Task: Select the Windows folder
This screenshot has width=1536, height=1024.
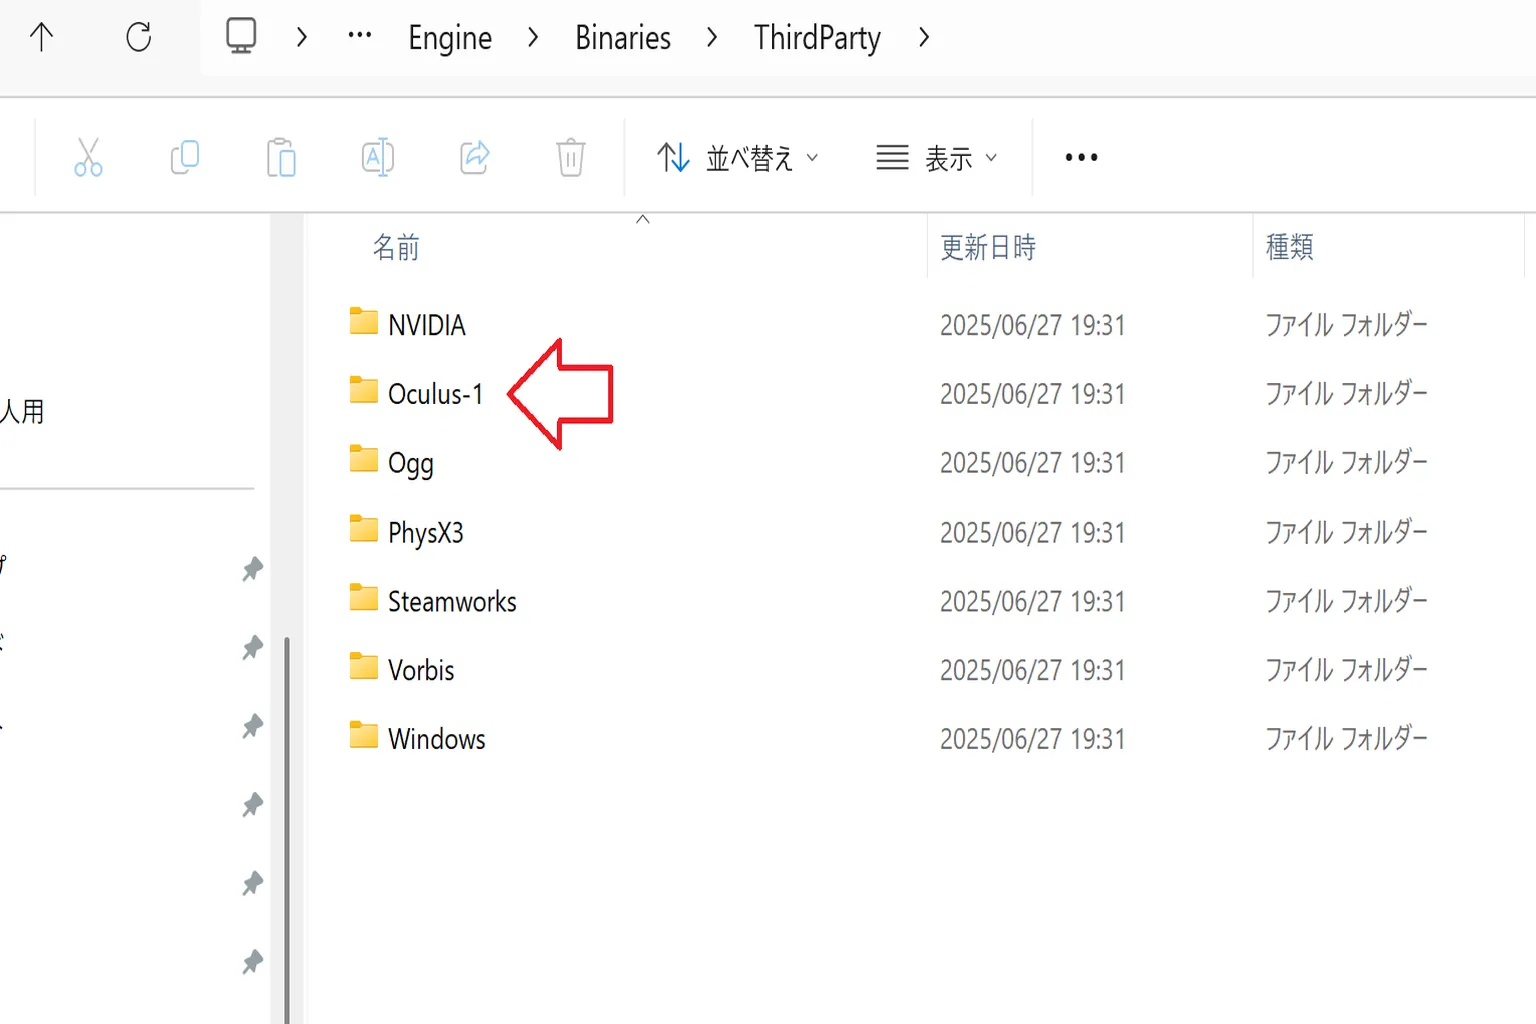Action: point(437,739)
